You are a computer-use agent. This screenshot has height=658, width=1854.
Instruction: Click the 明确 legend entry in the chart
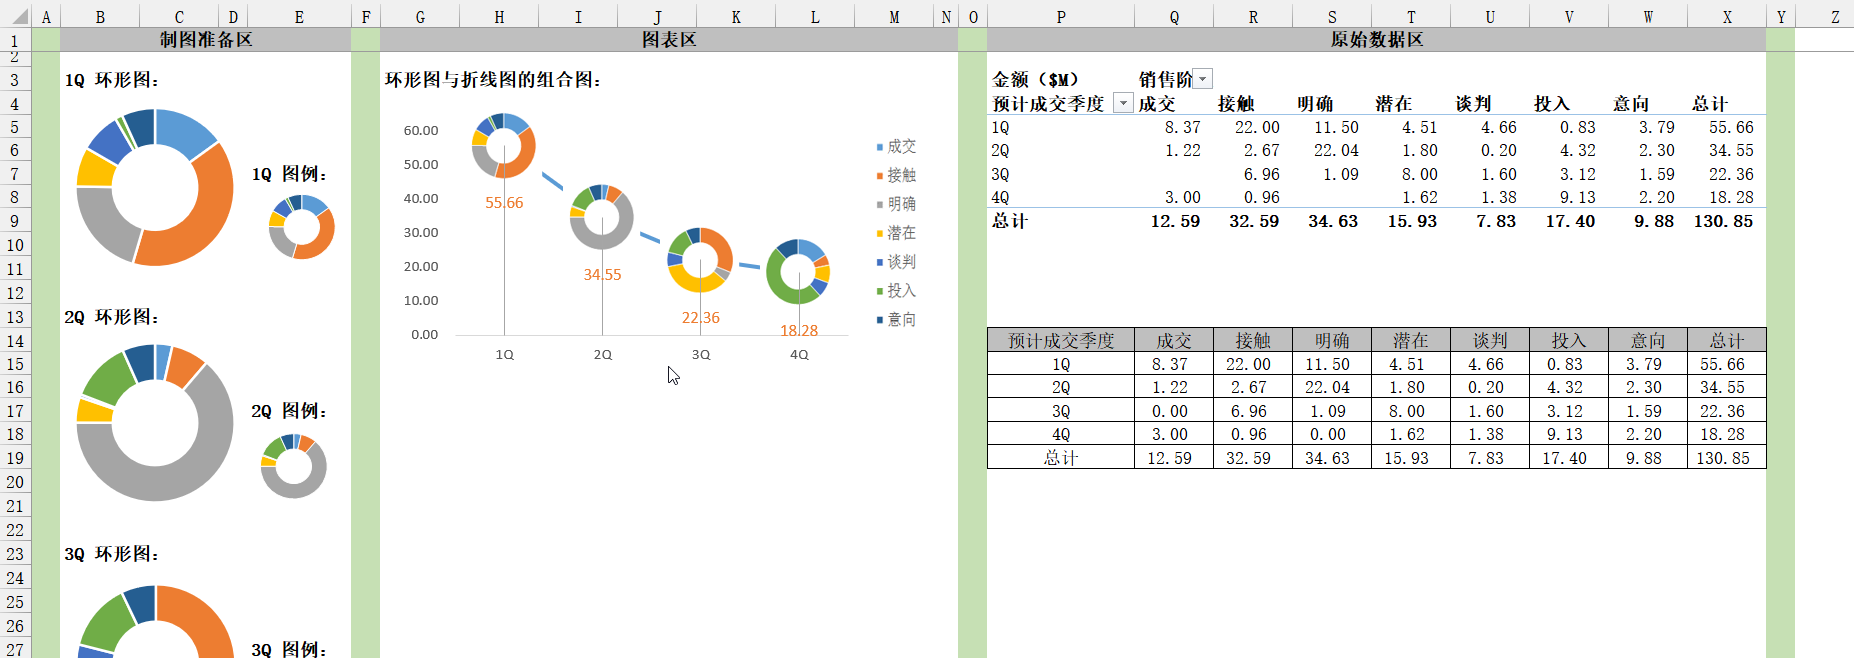tap(896, 204)
